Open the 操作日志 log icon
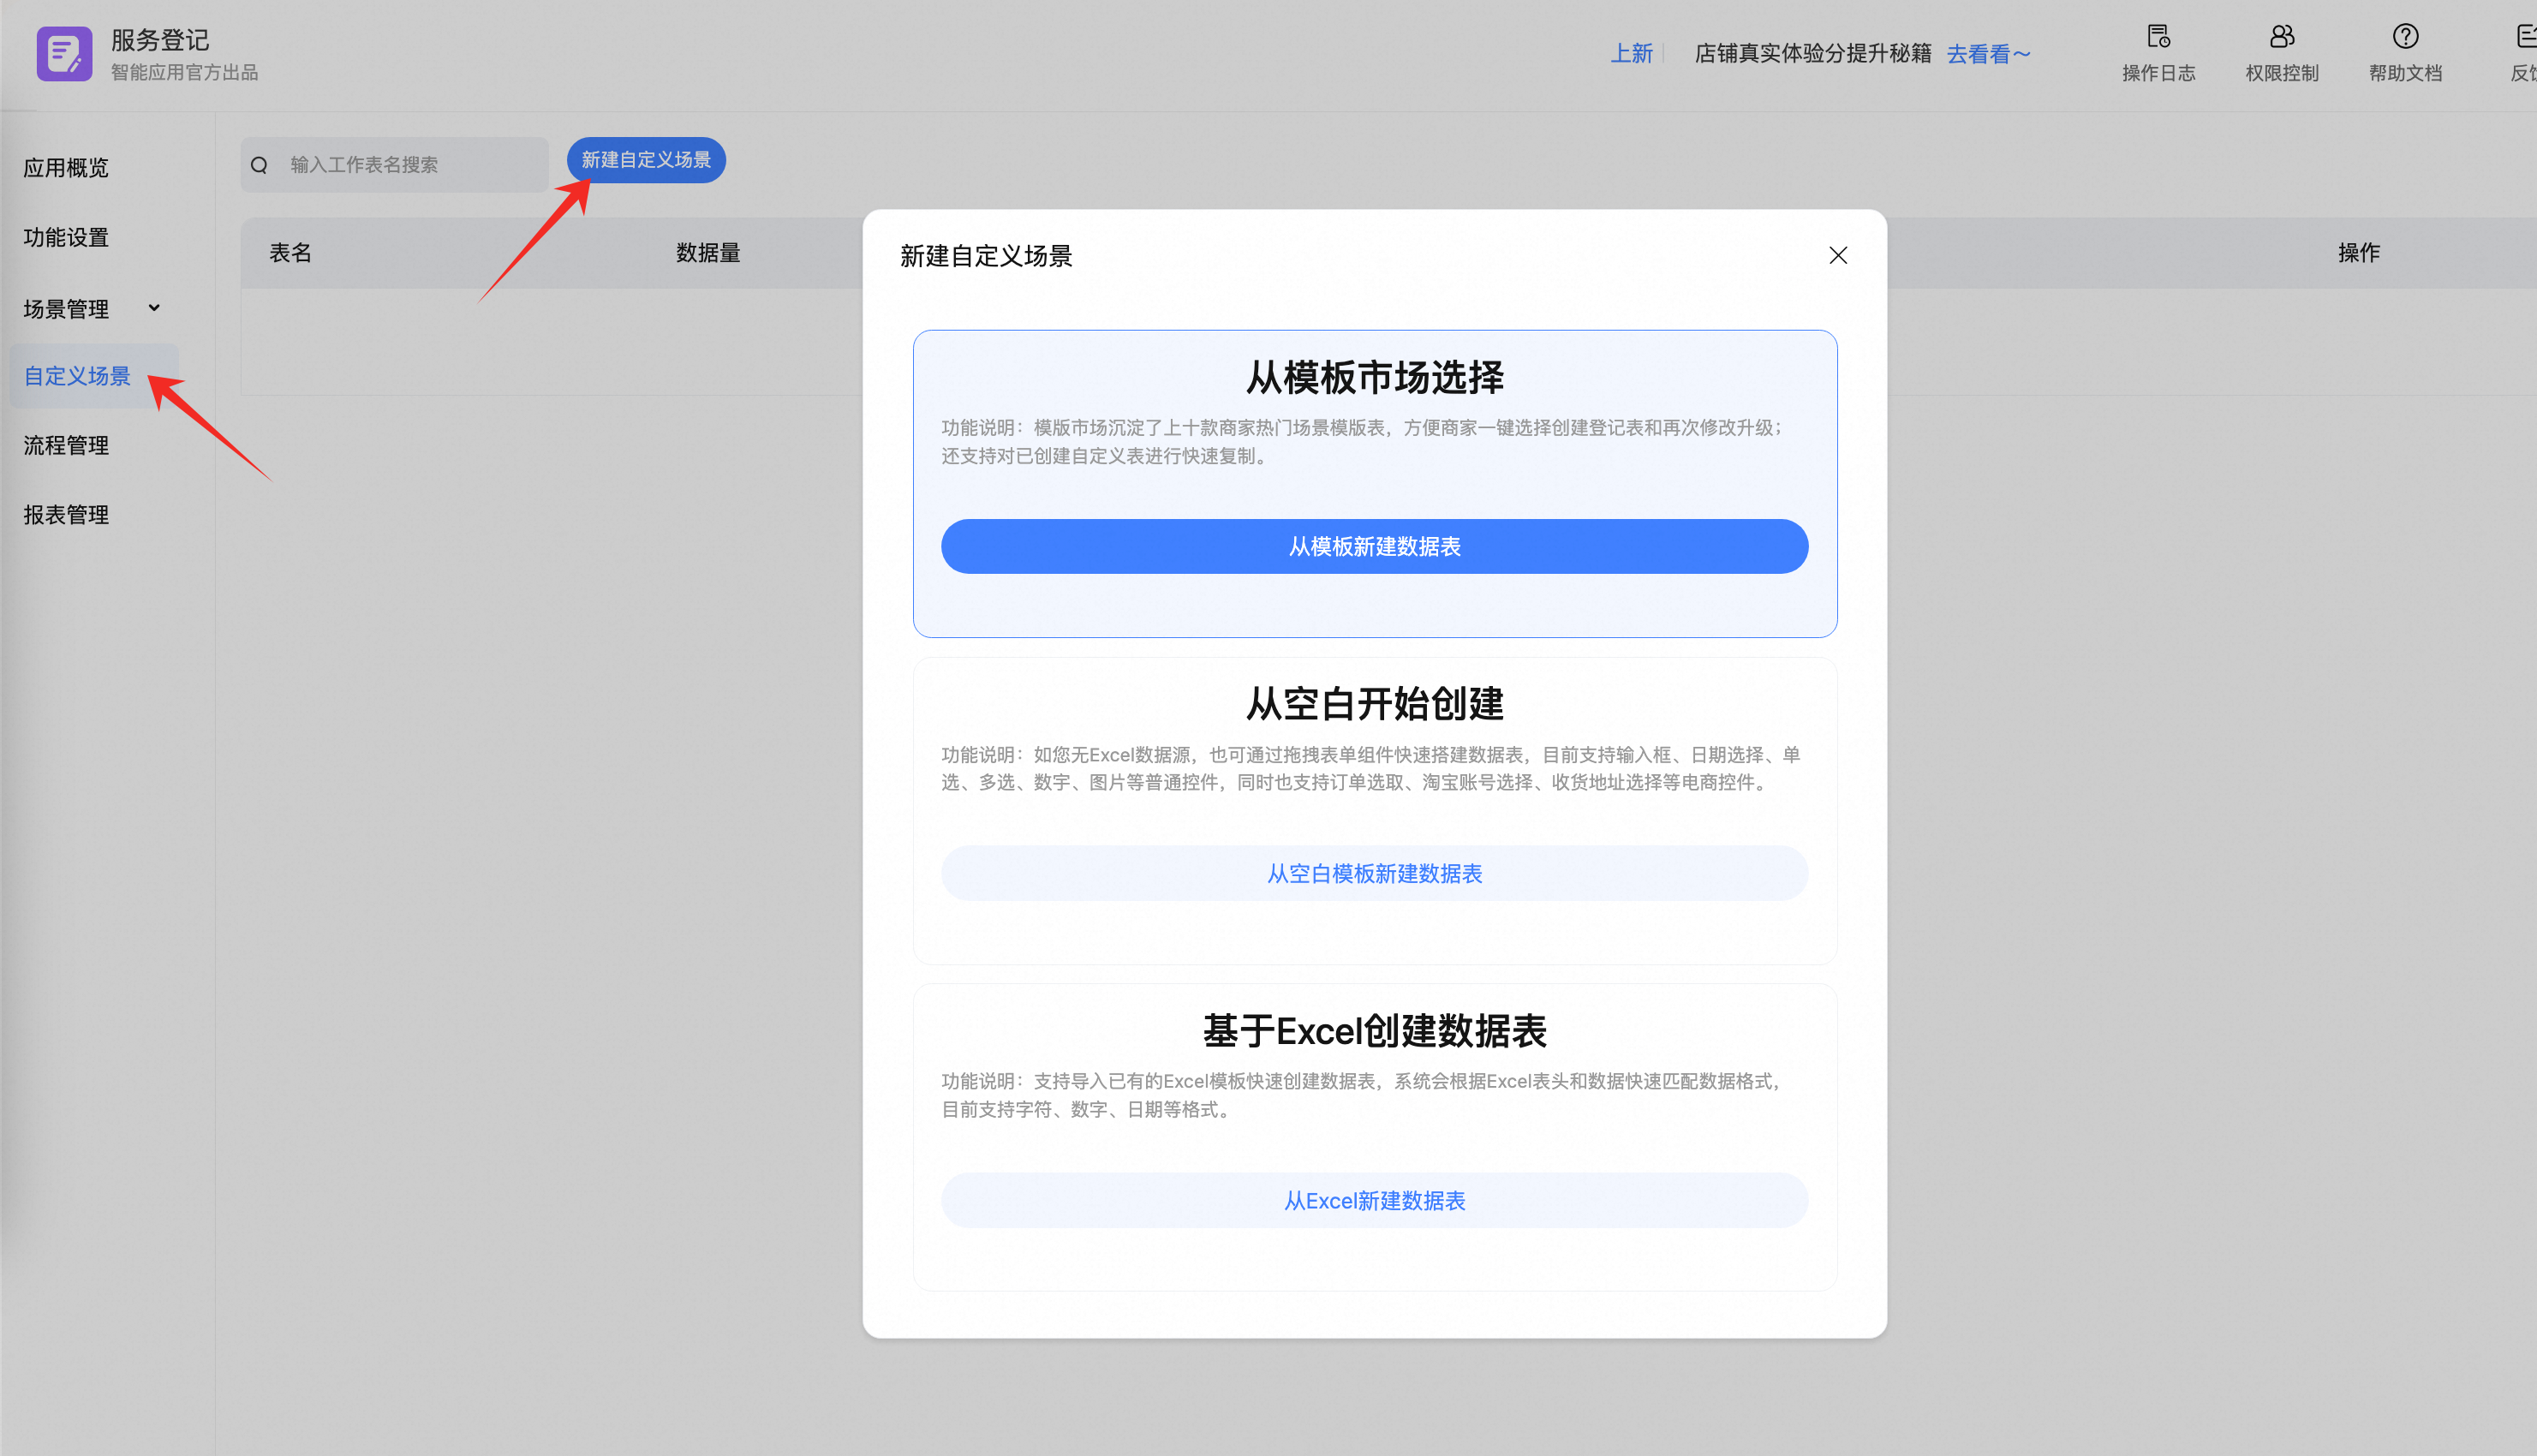Image resolution: width=2537 pixels, height=1456 pixels. point(2158,37)
